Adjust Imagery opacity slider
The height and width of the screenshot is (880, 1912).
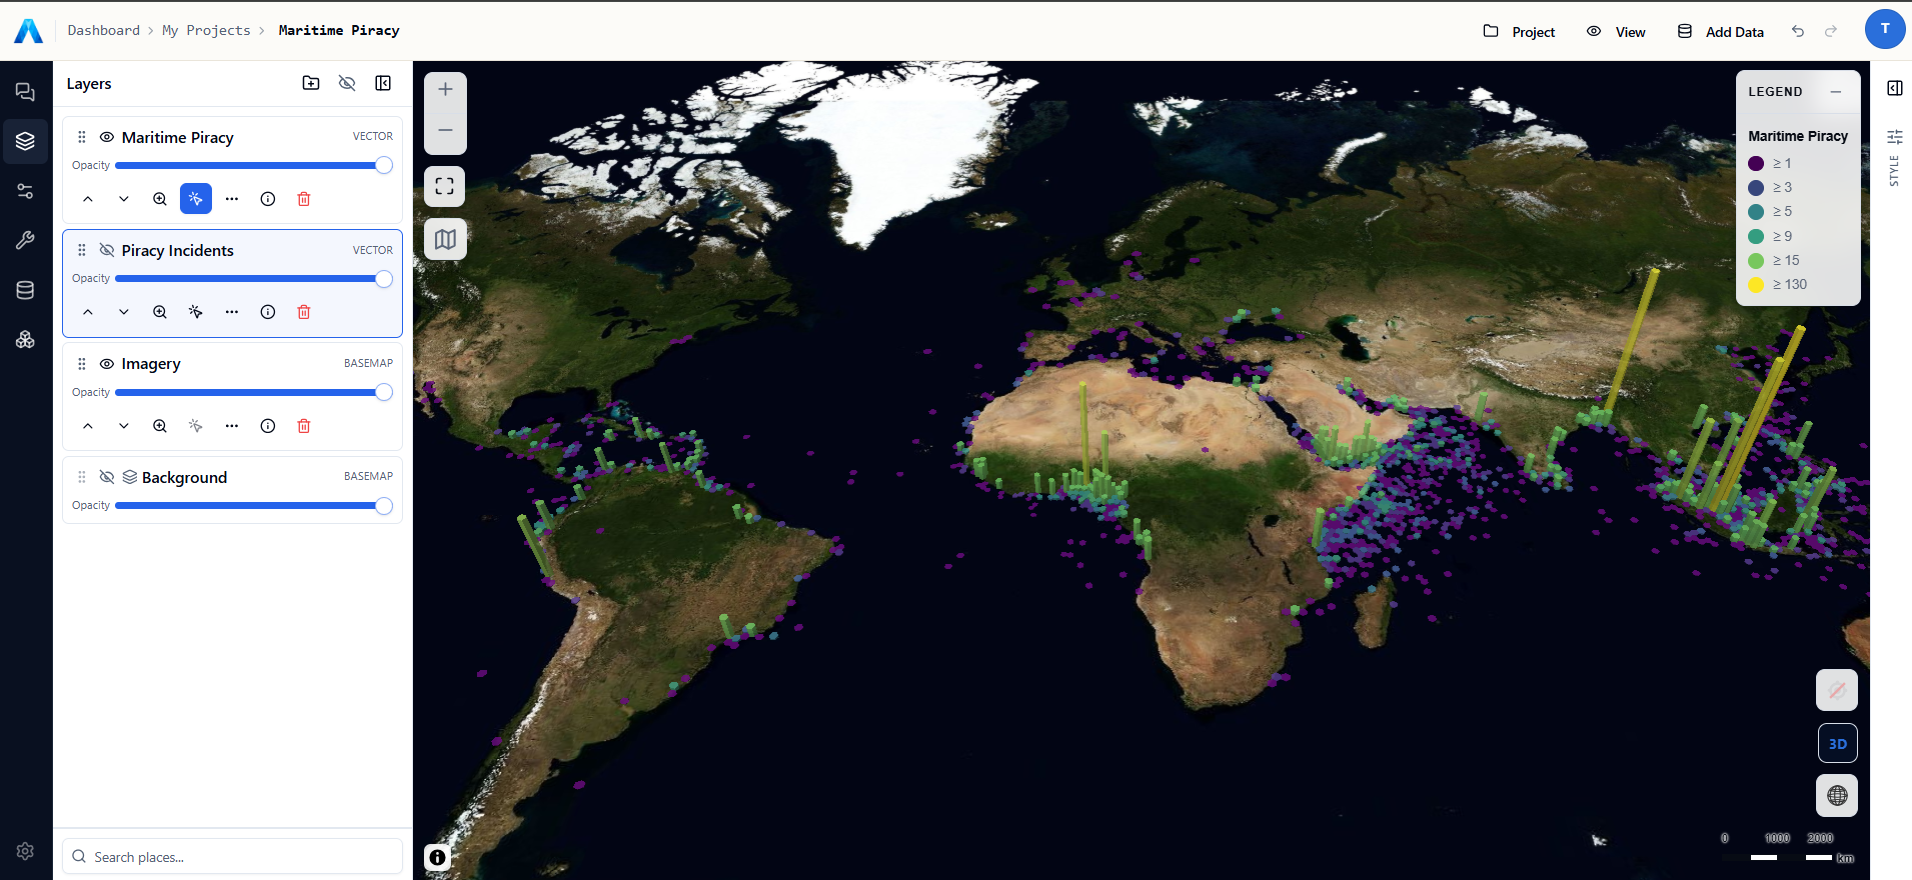click(254, 392)
